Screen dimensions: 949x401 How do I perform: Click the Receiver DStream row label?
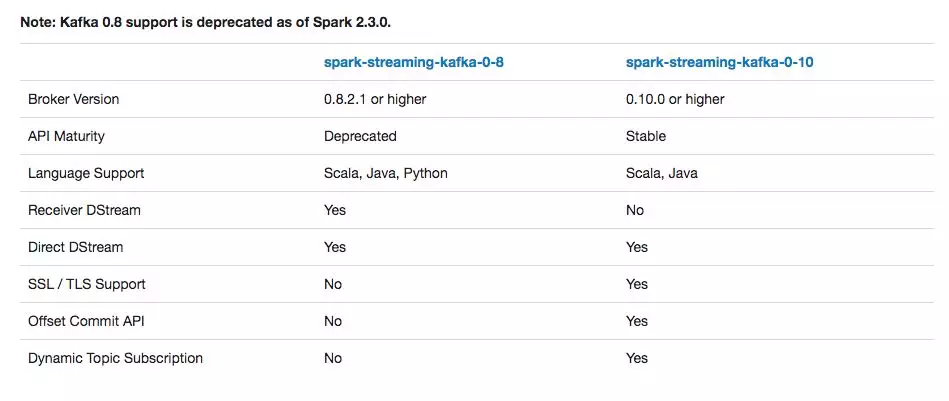point(84,210)
